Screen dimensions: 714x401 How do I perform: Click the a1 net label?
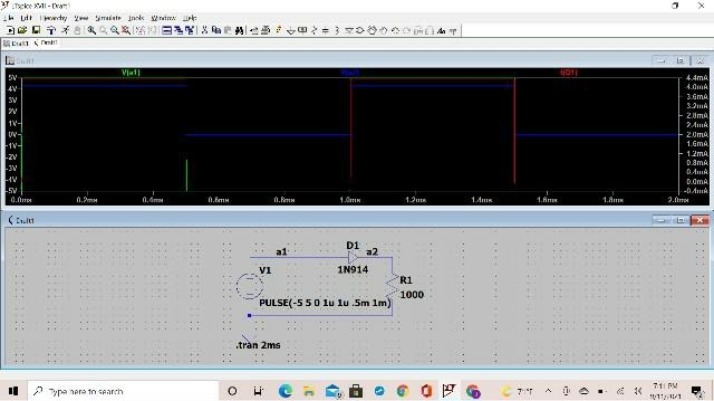pos(281,252)
